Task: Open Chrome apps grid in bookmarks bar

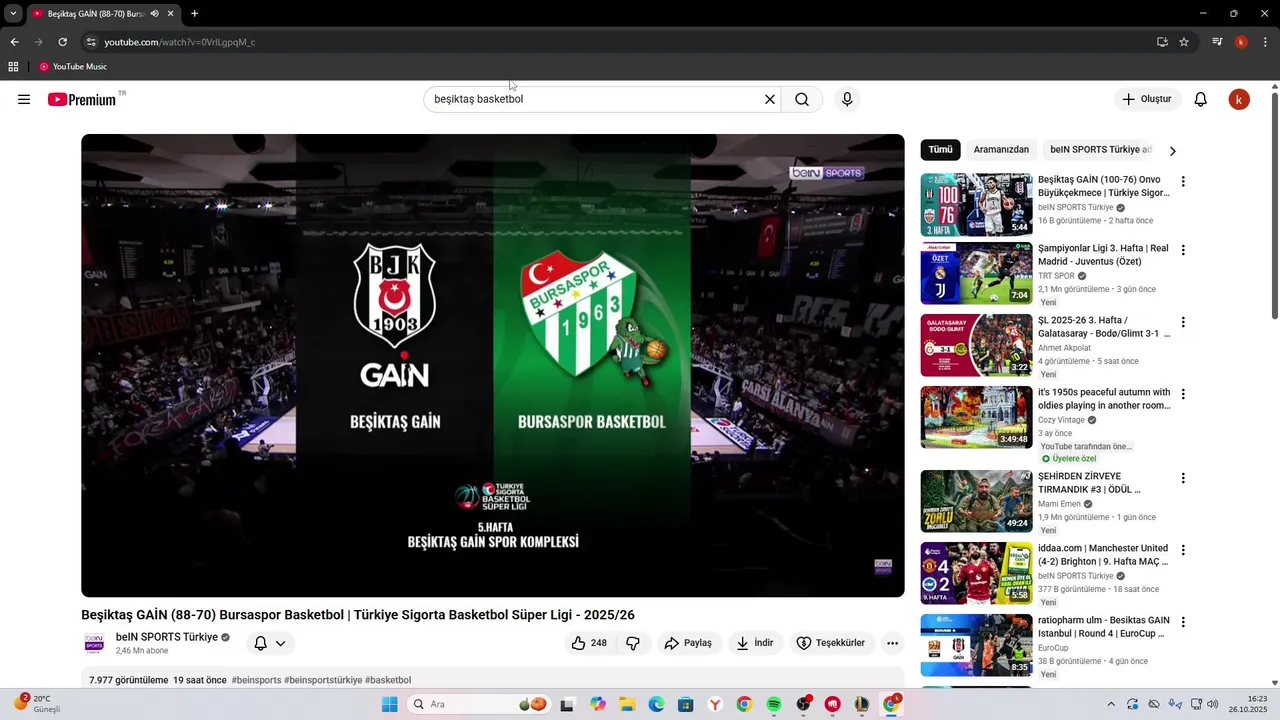Action: pos(13,67)
